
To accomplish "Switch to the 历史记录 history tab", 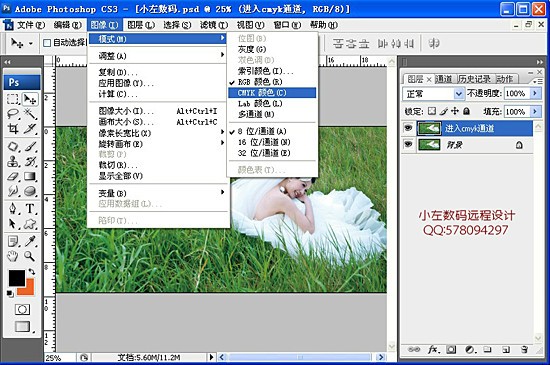I will [475, 79].
